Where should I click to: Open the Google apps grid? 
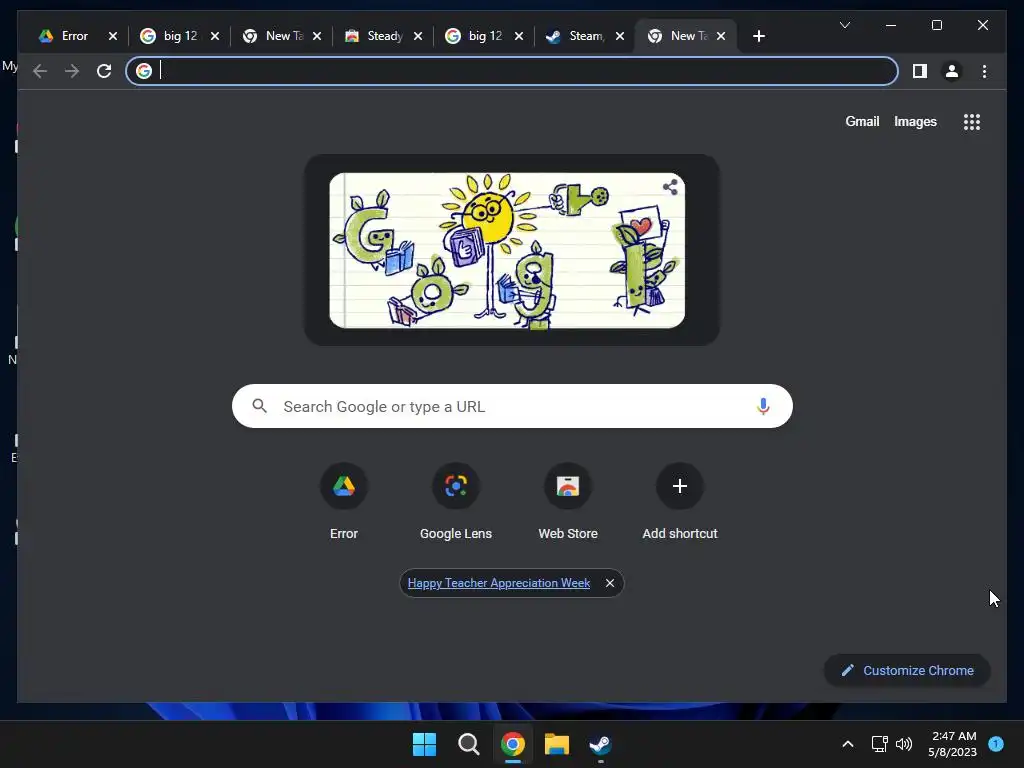pyautogui.click(x=972, y=122)
